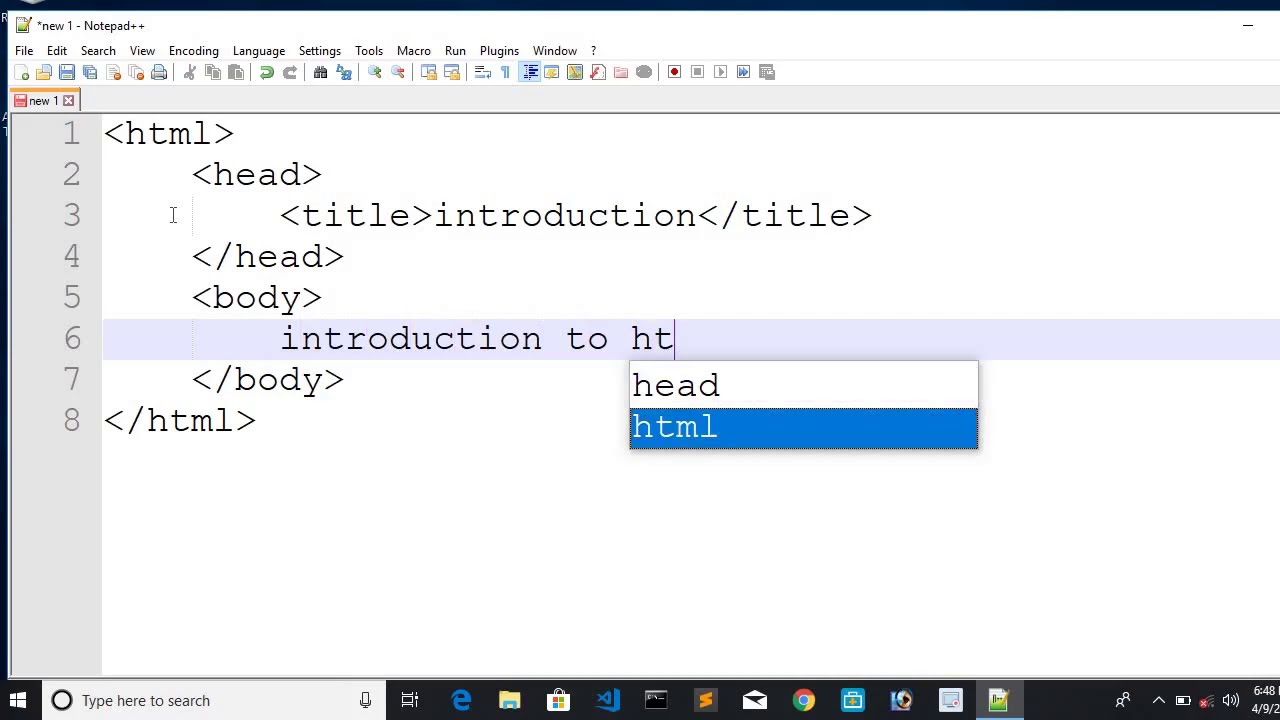Image resolution: width=1280 pixels, height=720 pixels.
Task: Open the Settings menu
Action: [x=320, y=51]
